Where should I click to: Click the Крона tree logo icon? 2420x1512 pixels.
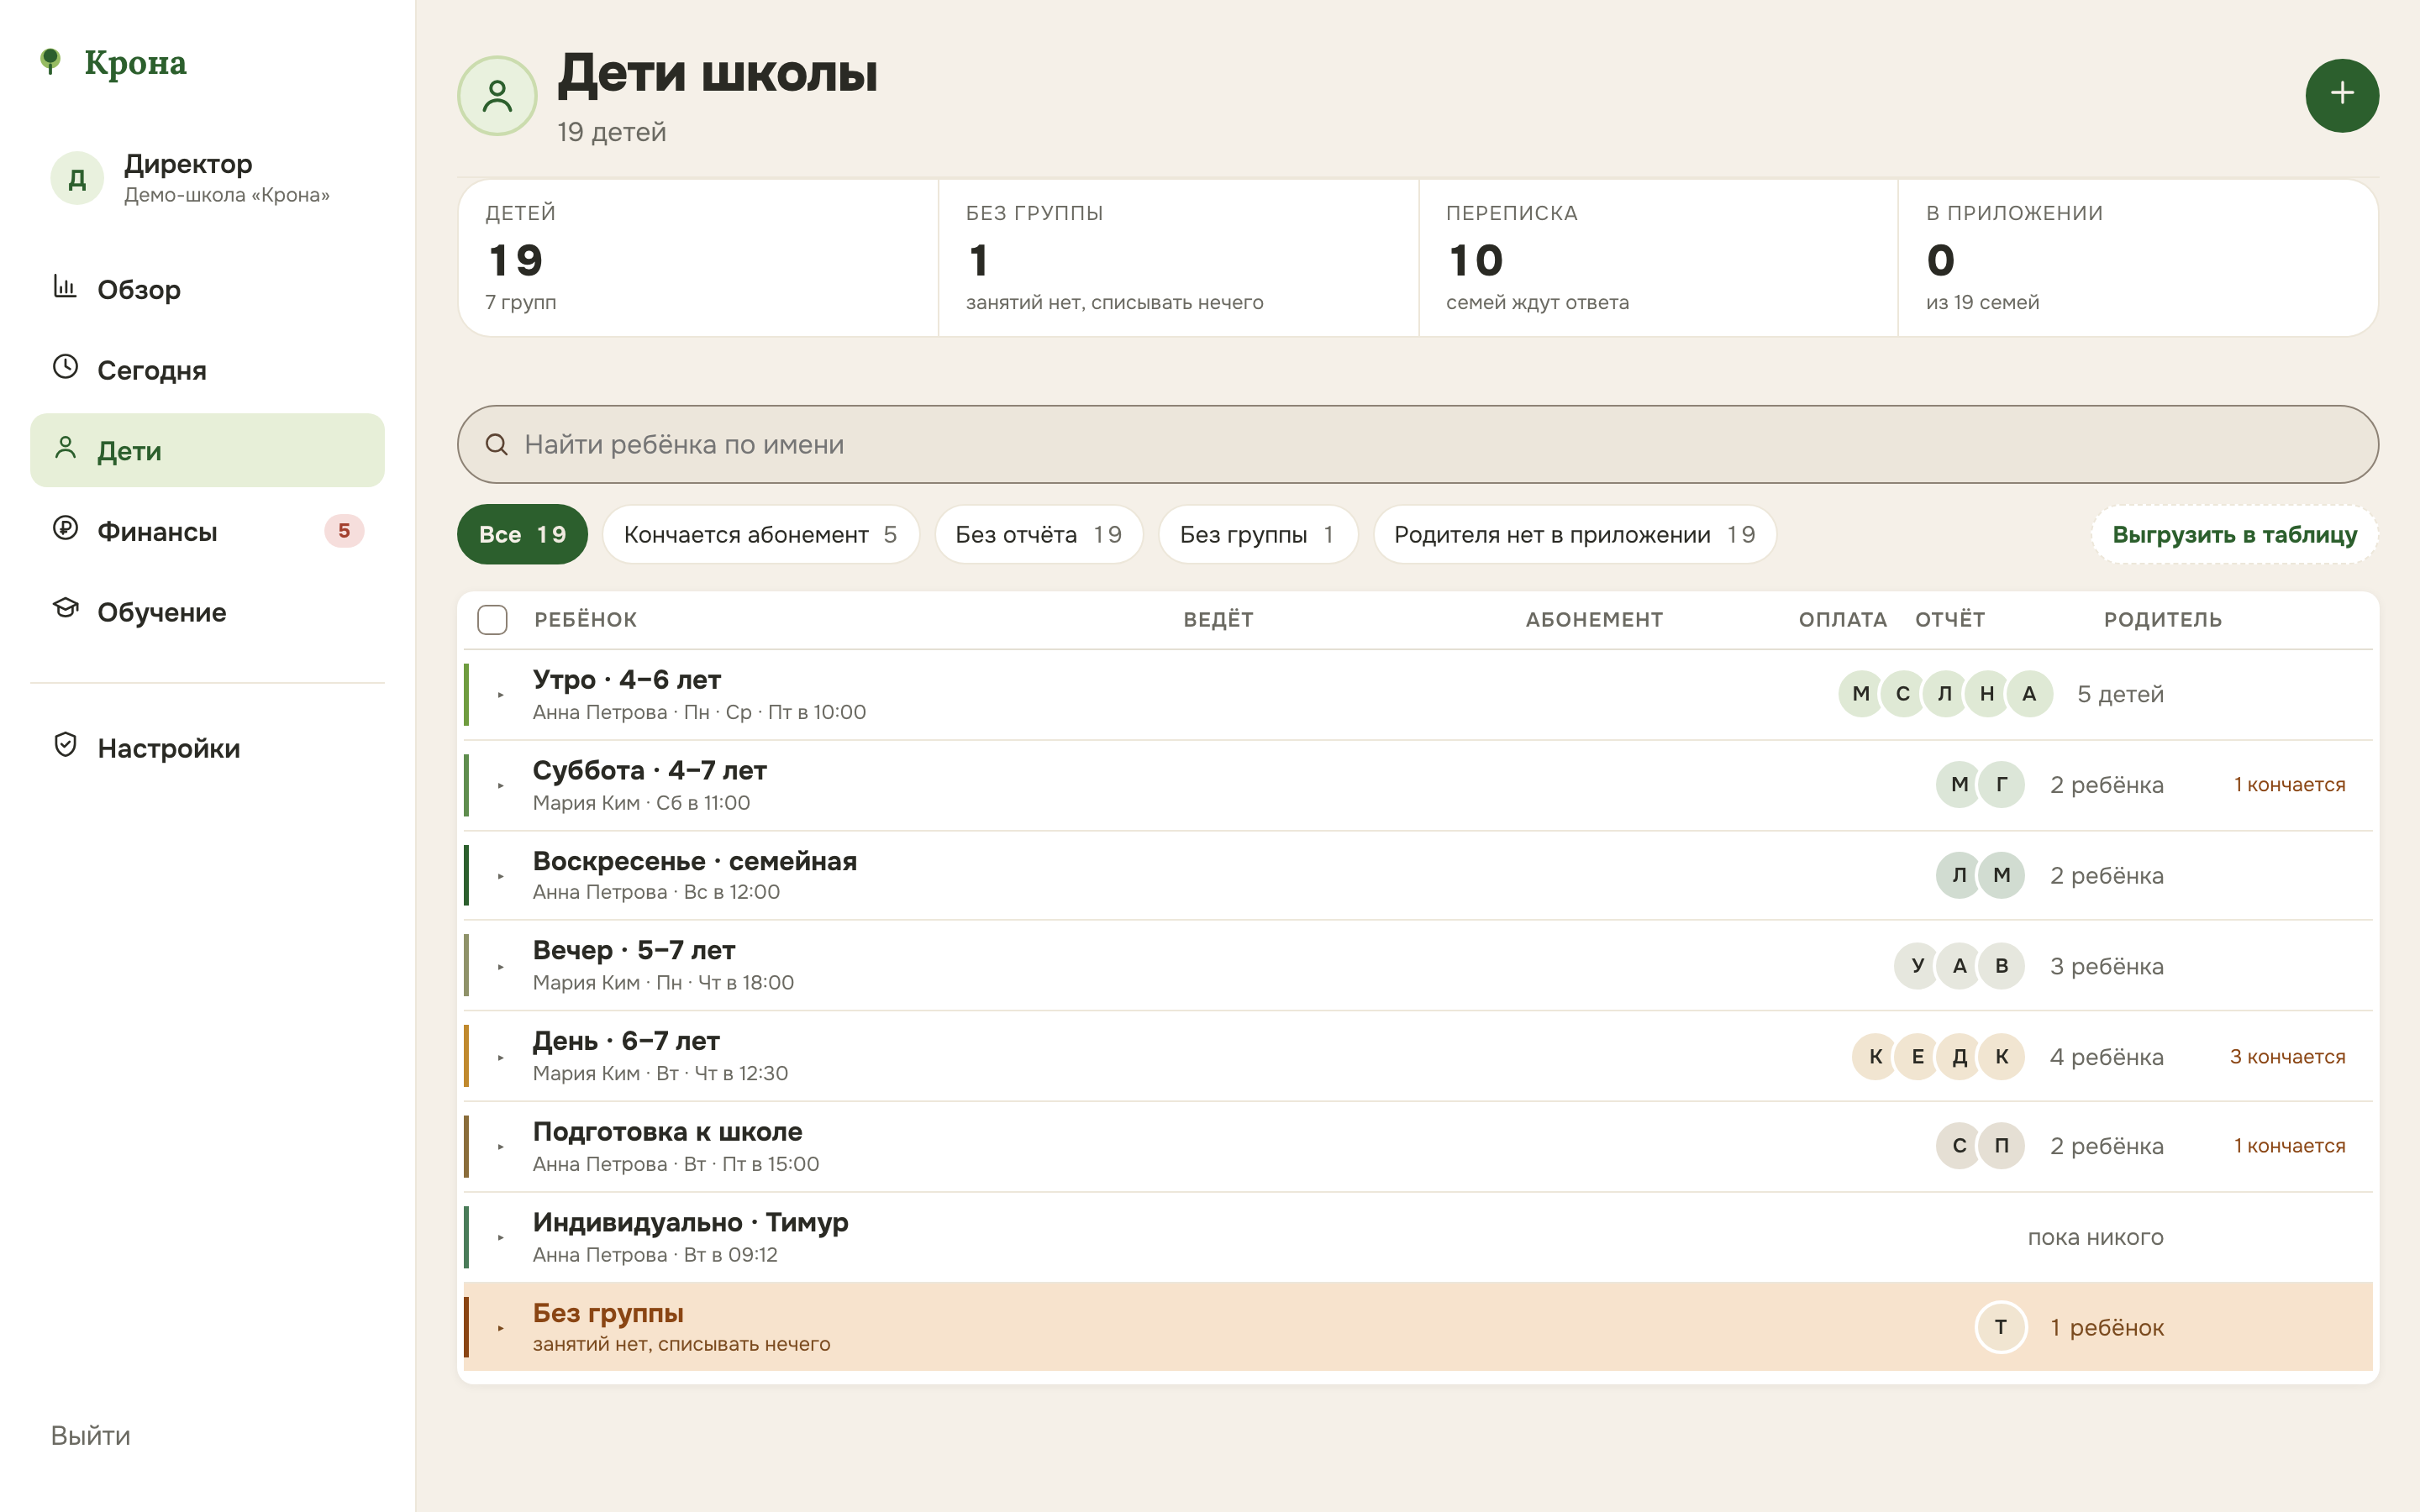coord(51,61)
